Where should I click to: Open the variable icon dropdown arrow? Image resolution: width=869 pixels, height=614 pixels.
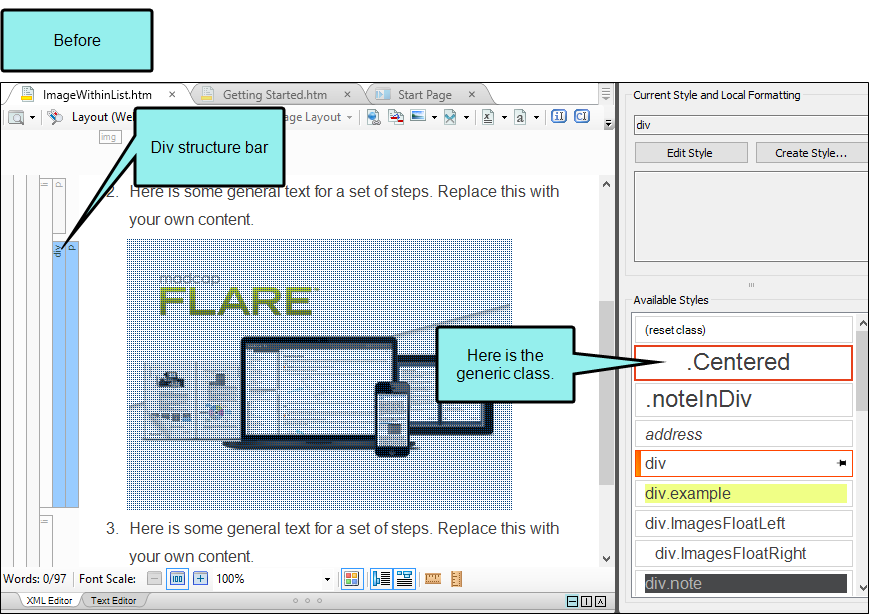click(x=504, y=117)
